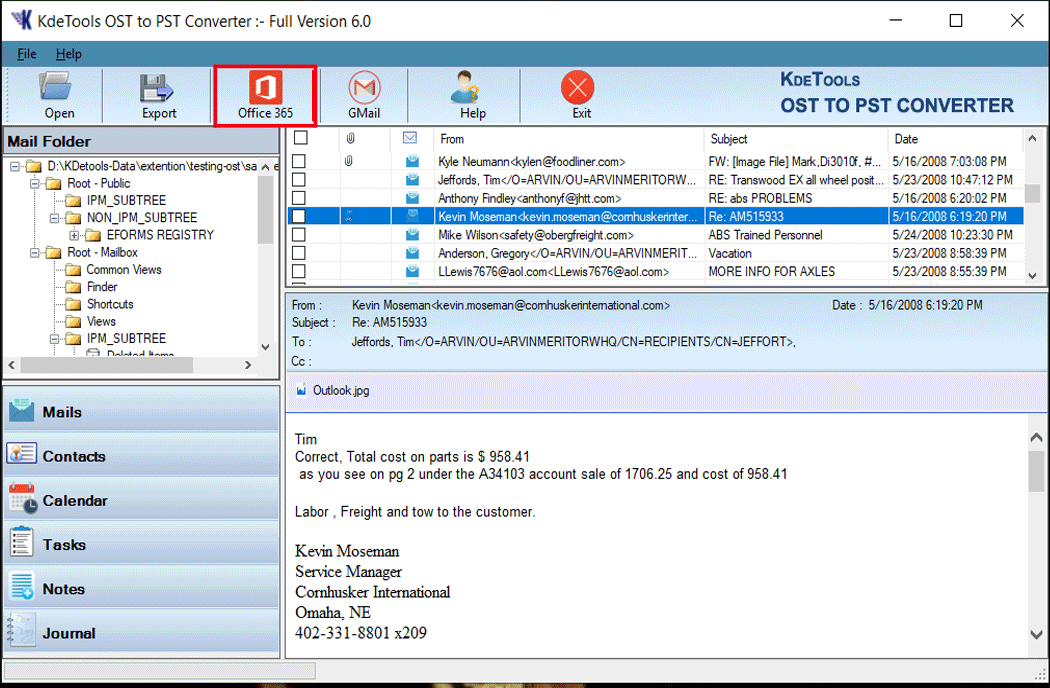
Task: Select the EFORMS REGISTRY folder
Action: 160,235
